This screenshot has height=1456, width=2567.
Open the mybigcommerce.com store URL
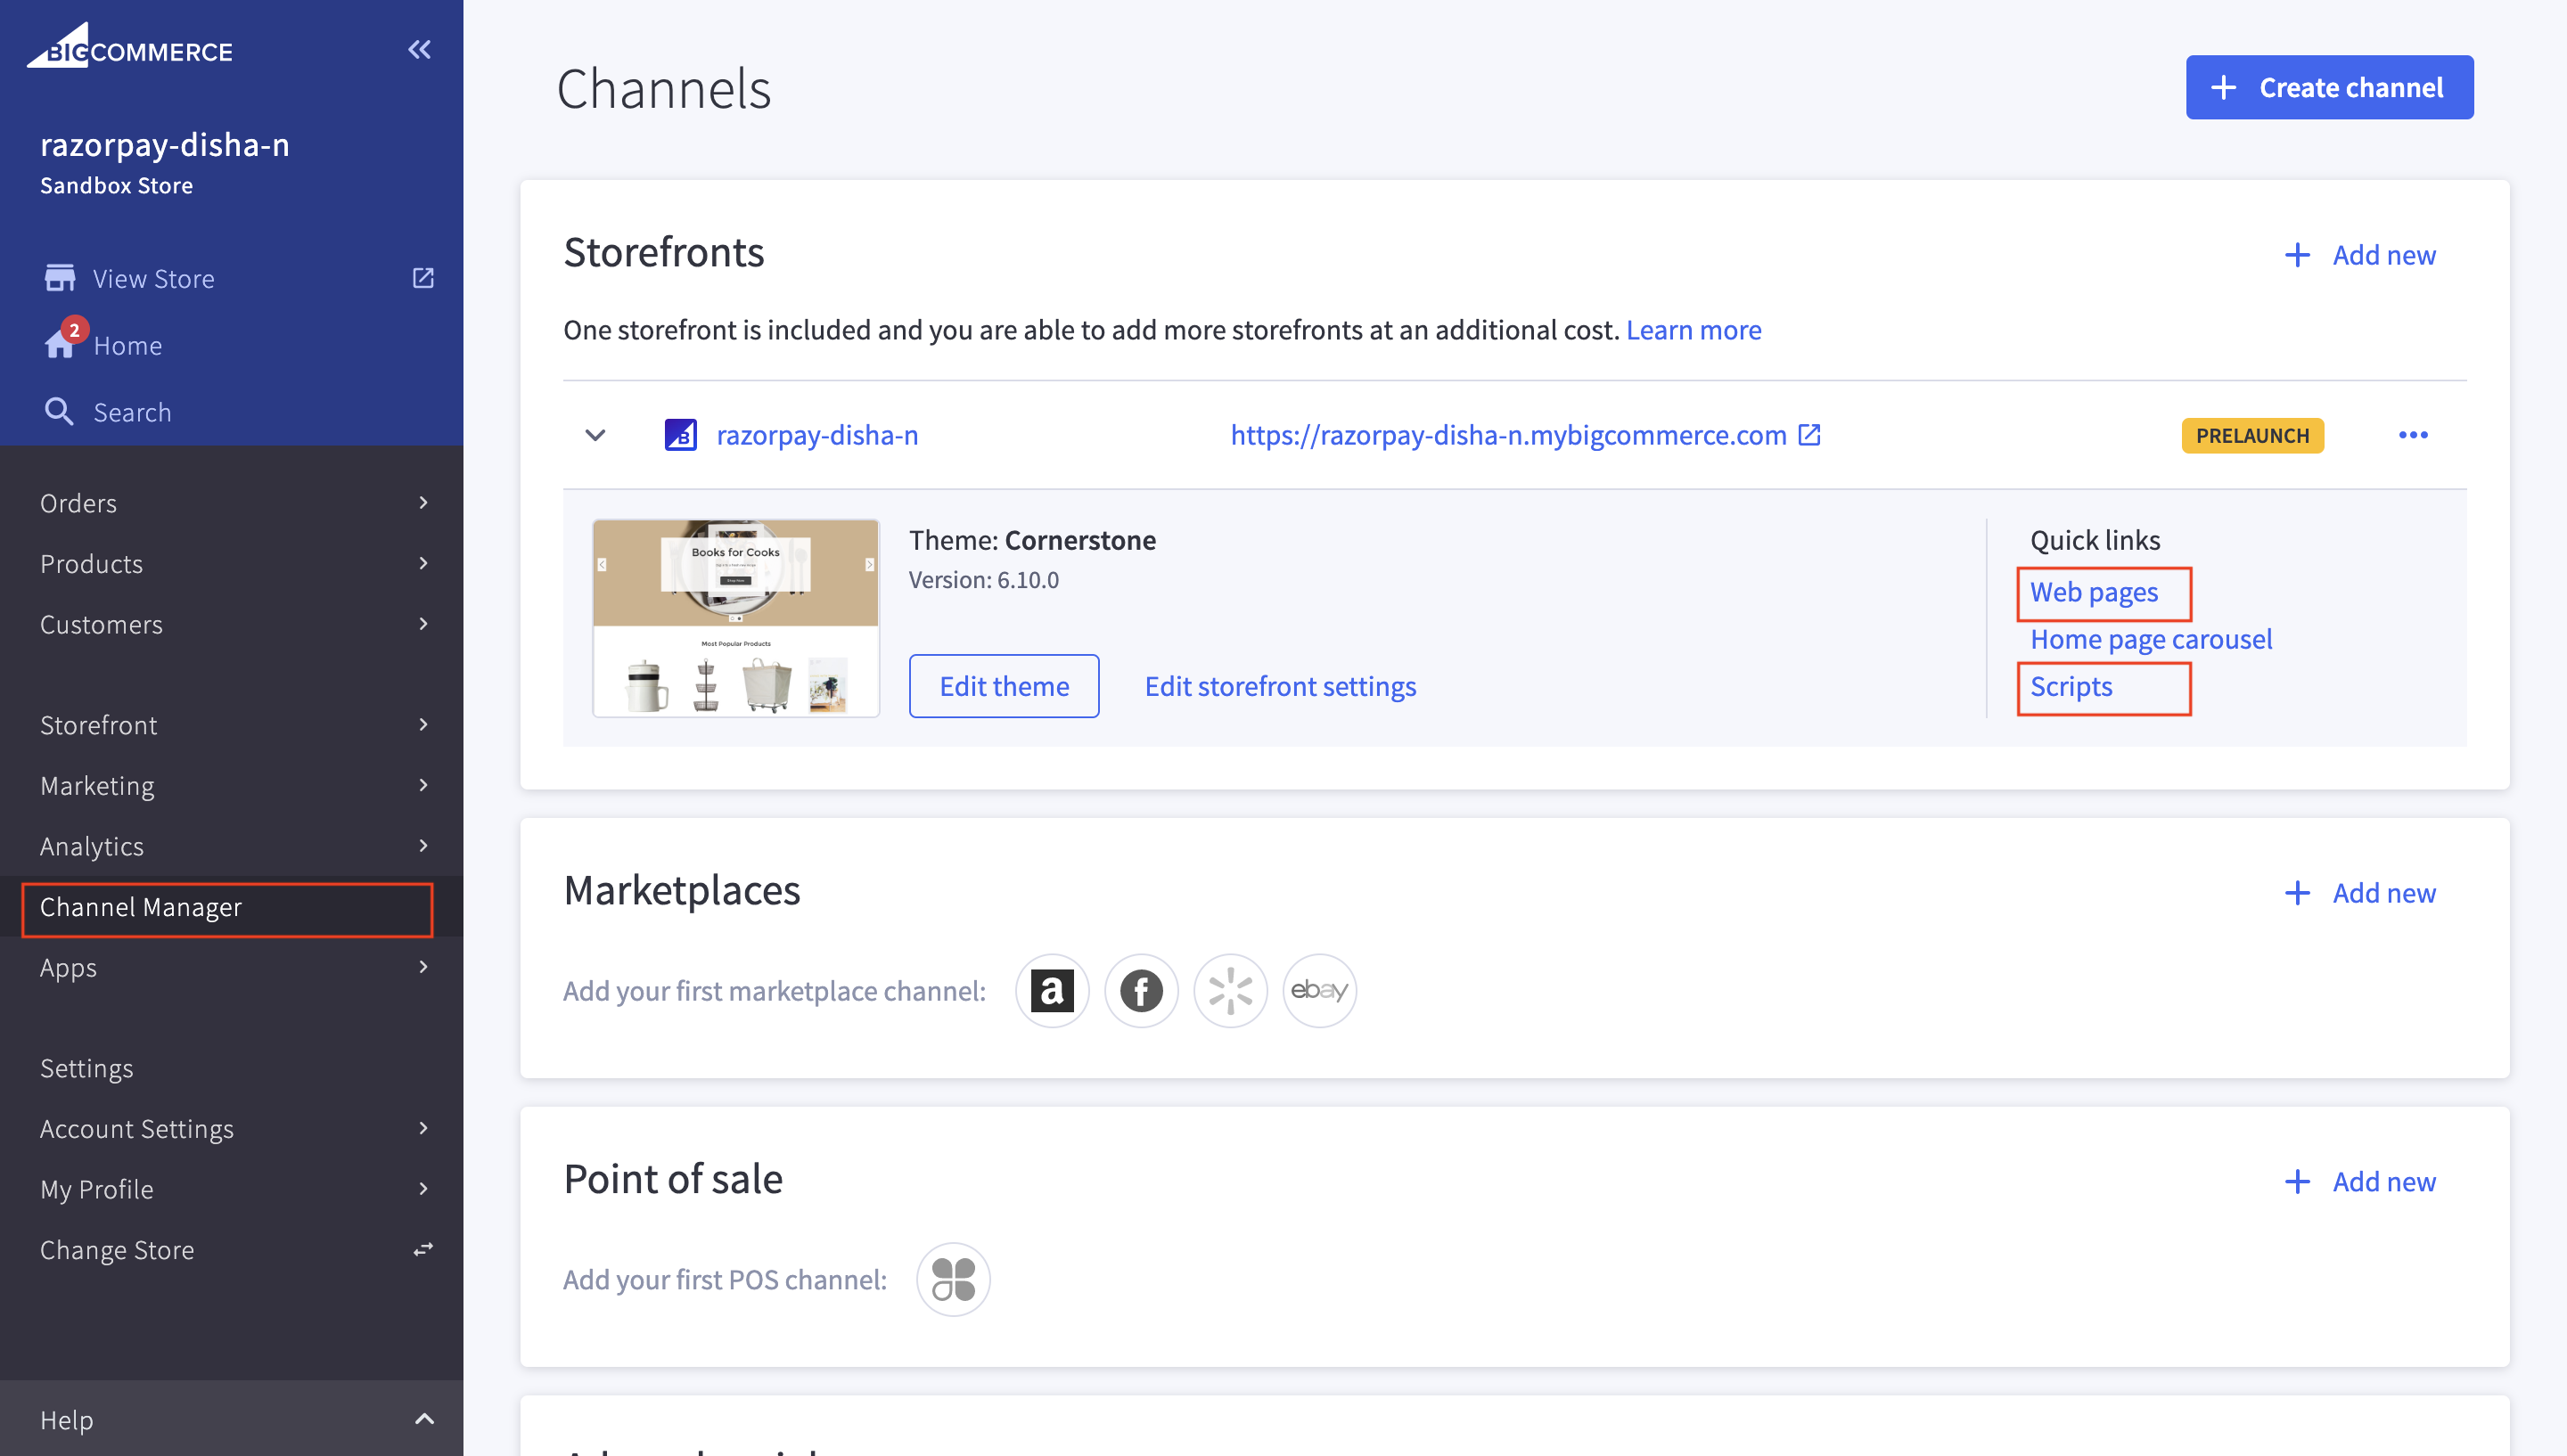click(x=1508, y=435)
